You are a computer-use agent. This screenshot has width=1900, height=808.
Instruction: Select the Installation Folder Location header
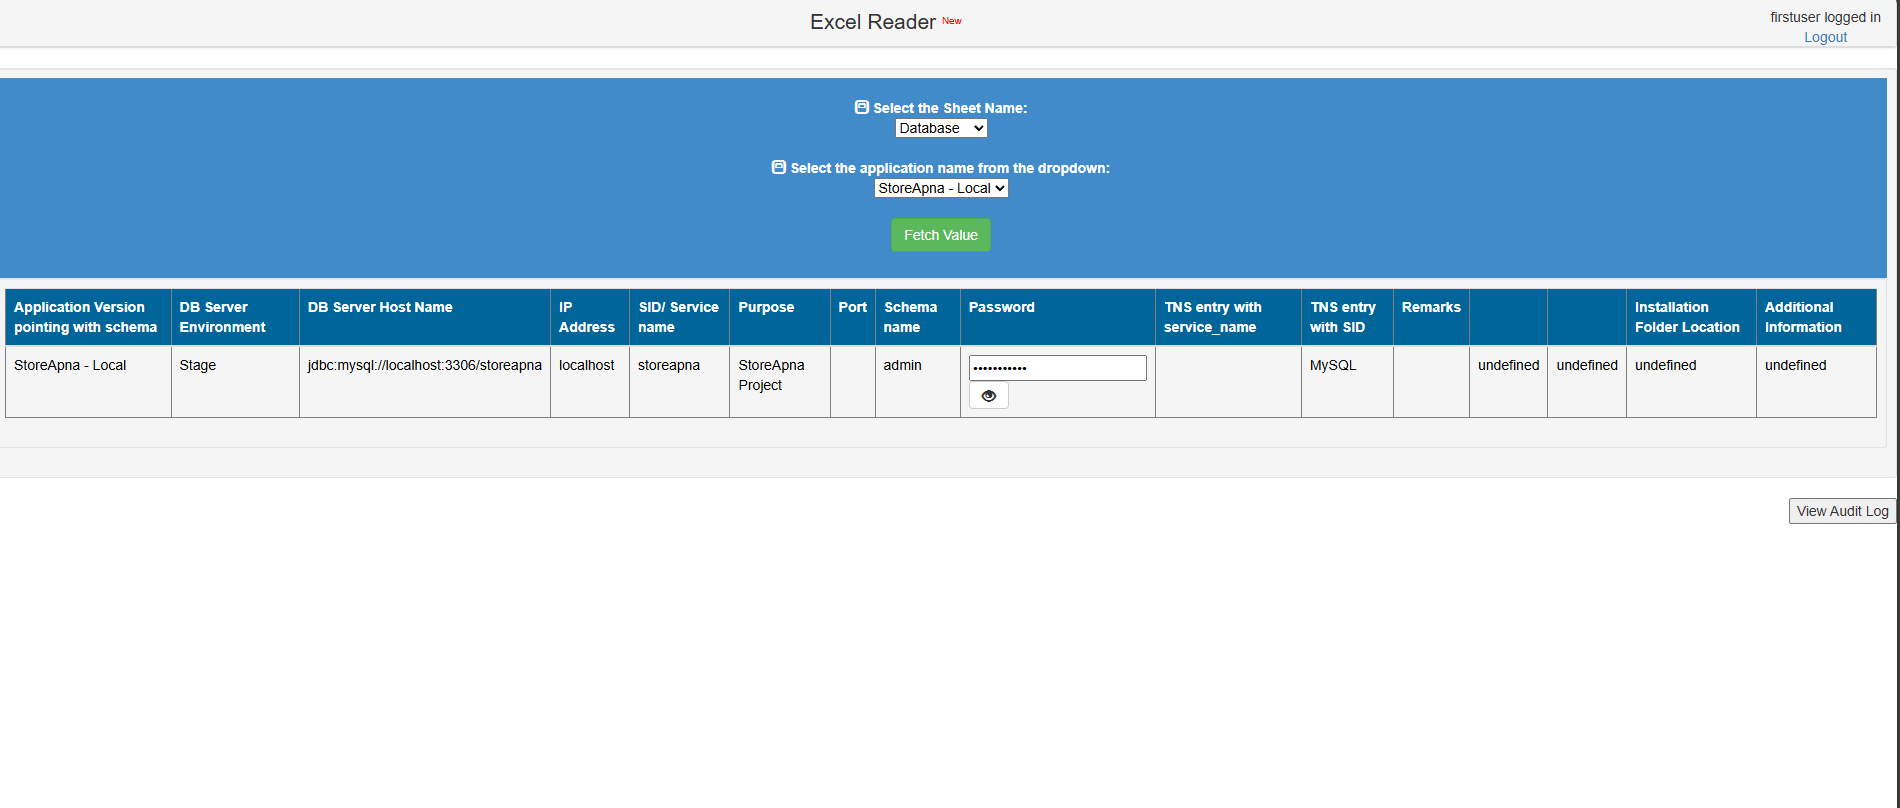tap(1686, 317)
